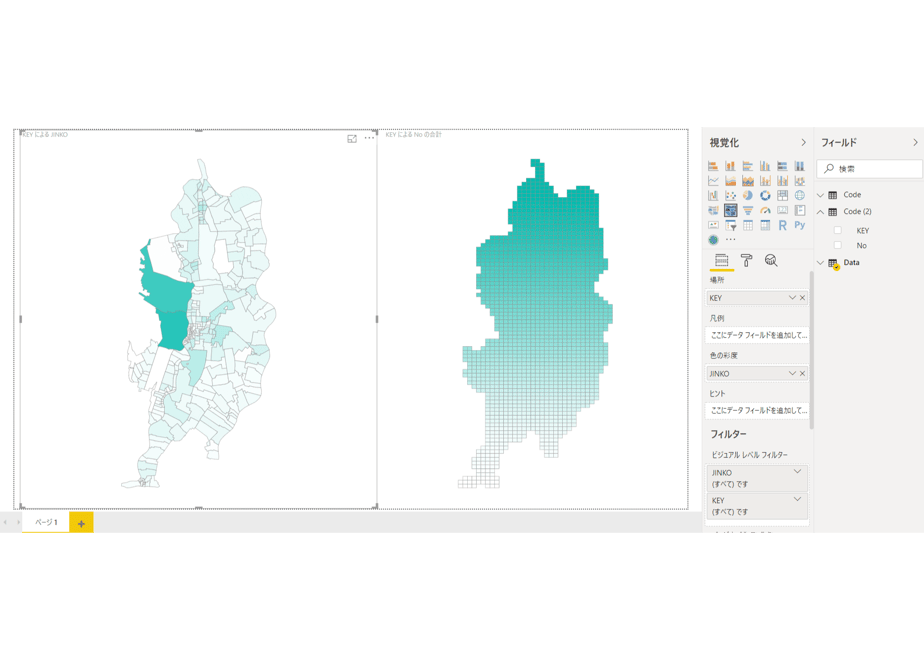This screenshot has width=924, height=660.
Task: Select the donut chart visual
Action: 765,195
